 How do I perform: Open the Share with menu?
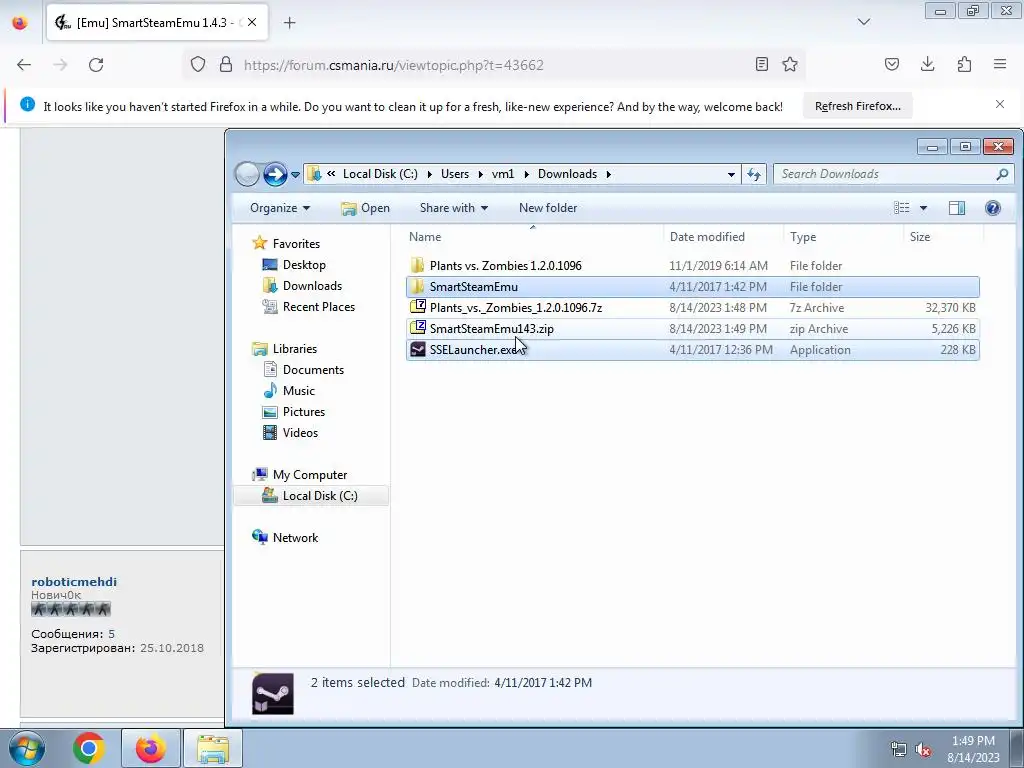453,208
